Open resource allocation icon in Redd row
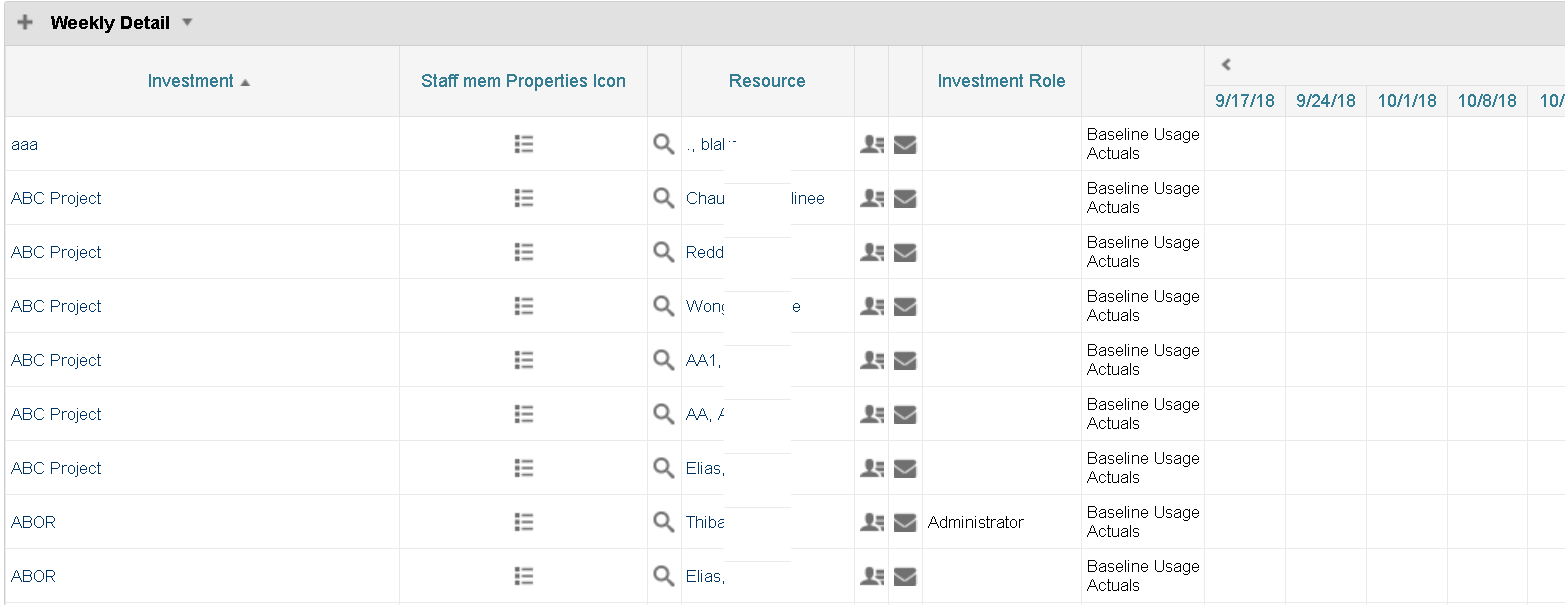This screenshot has width=1565, height=610. click(872, 252)
